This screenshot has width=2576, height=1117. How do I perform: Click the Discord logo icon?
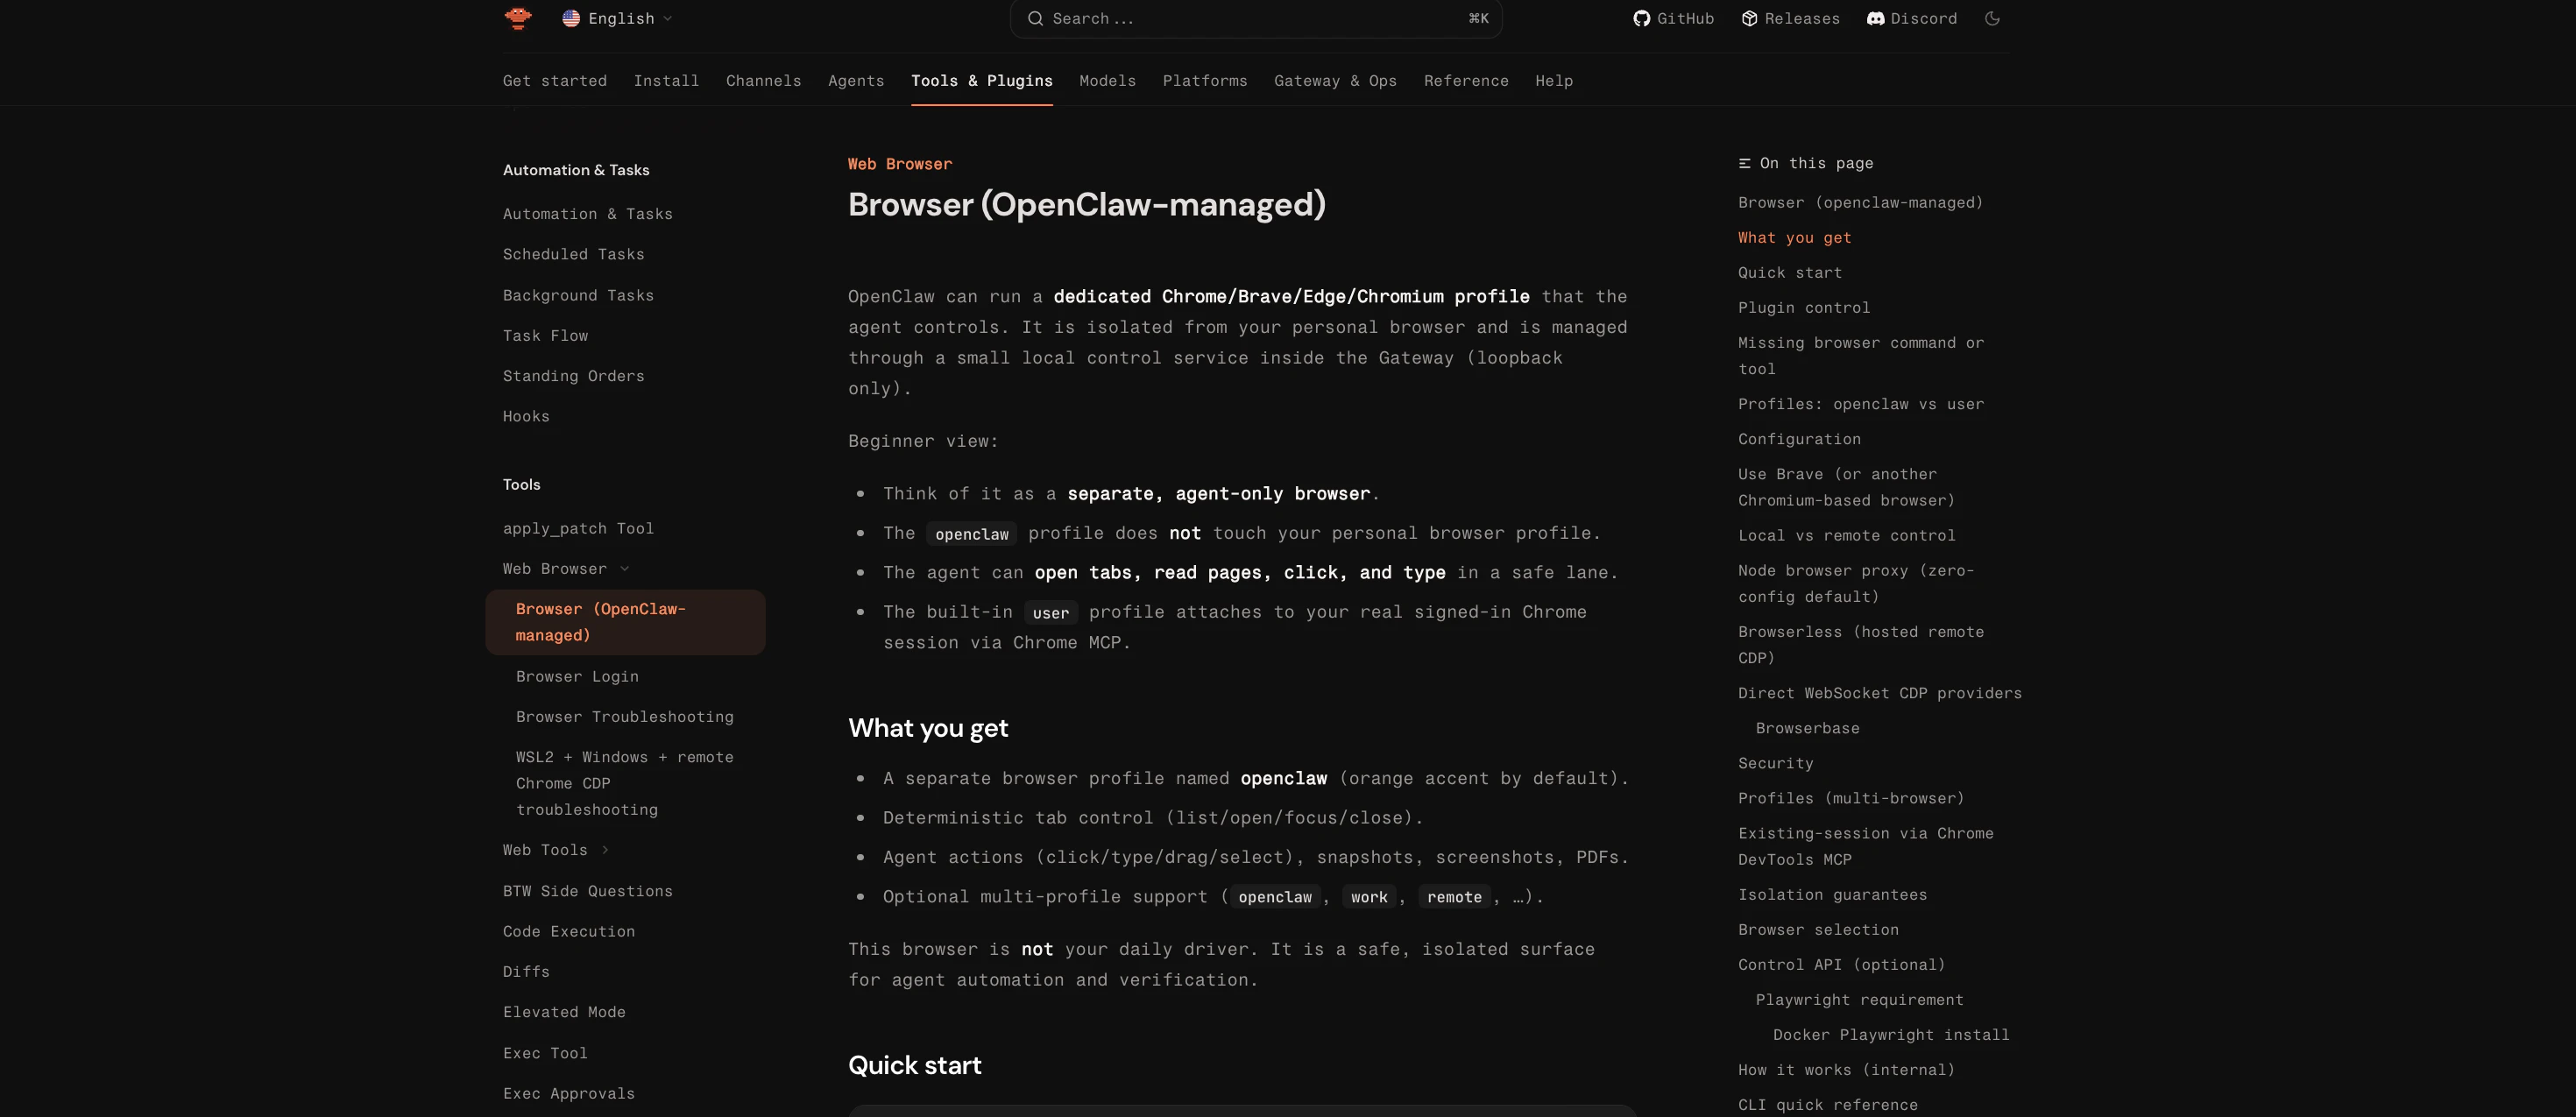click(x=1875, y=18)
